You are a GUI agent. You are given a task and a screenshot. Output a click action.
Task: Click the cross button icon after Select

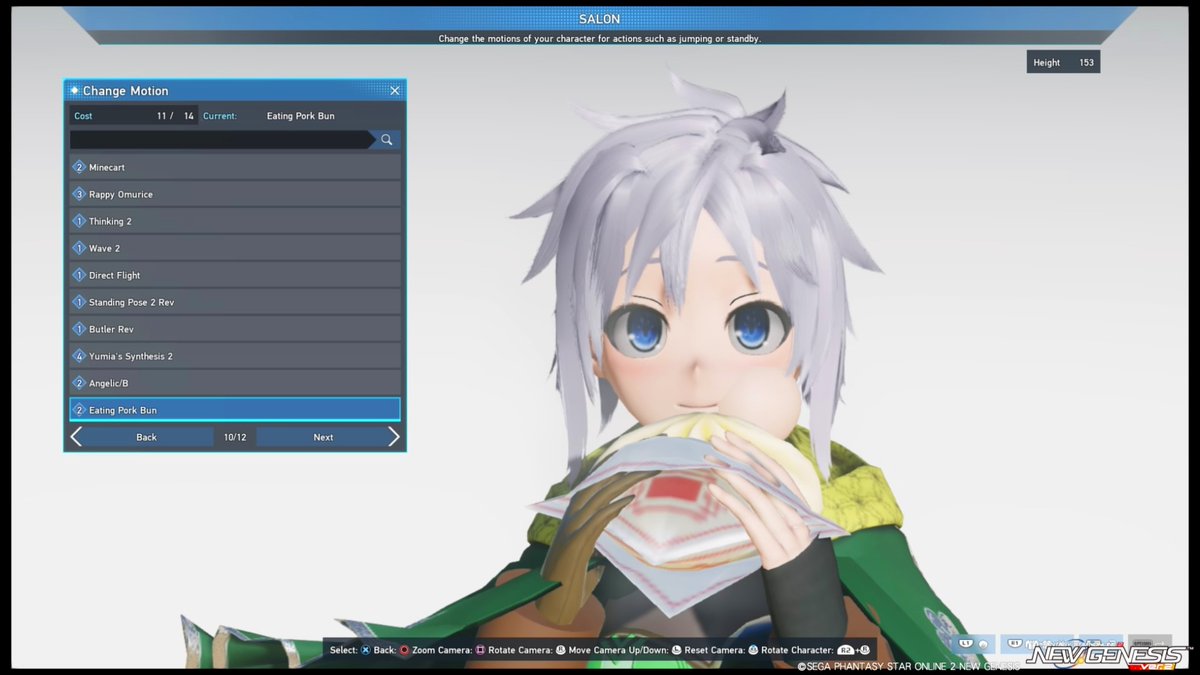tap(366, 650)
